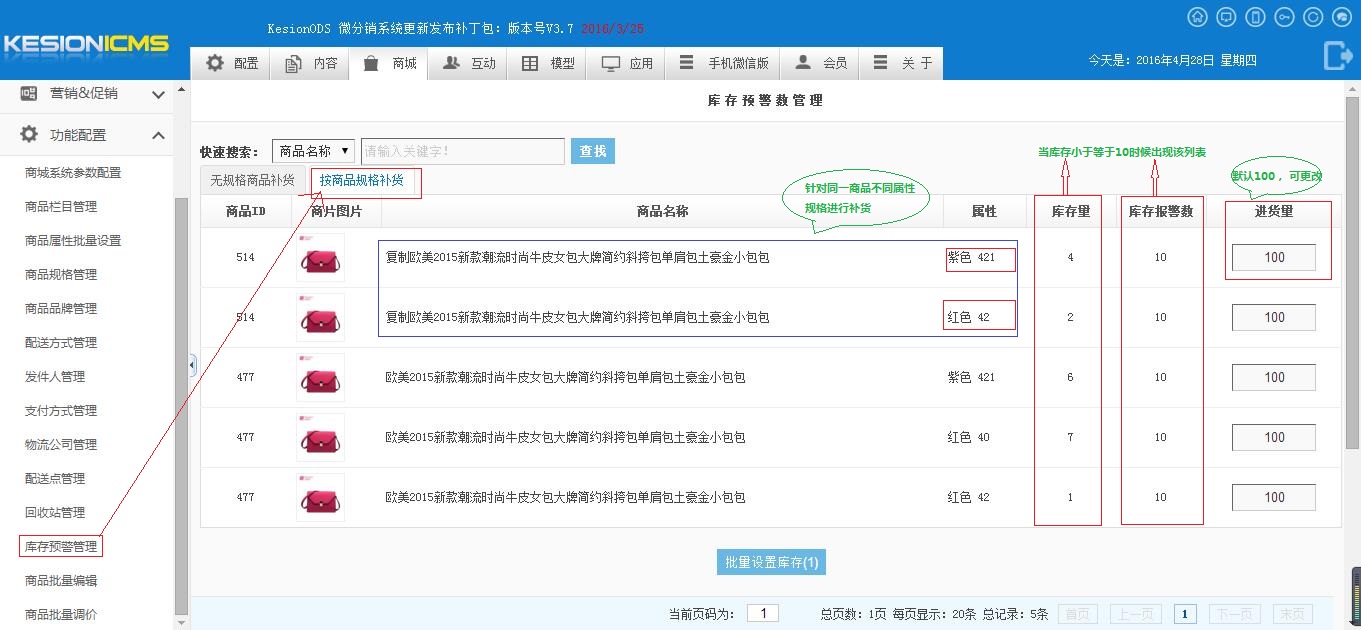Click the chat bubbles icon in header
This screenshot has width=1361, height=630.
click(1342, 17)
